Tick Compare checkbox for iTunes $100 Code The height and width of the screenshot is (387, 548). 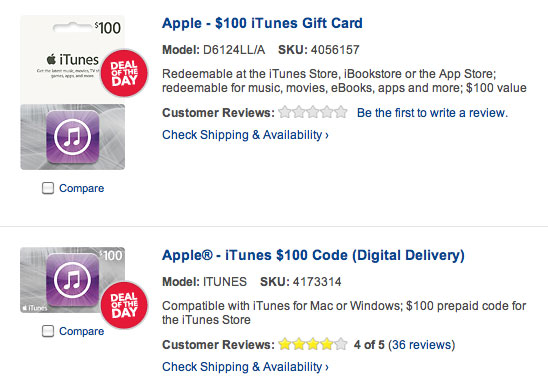pyautogui.click(x=48, y=331)
